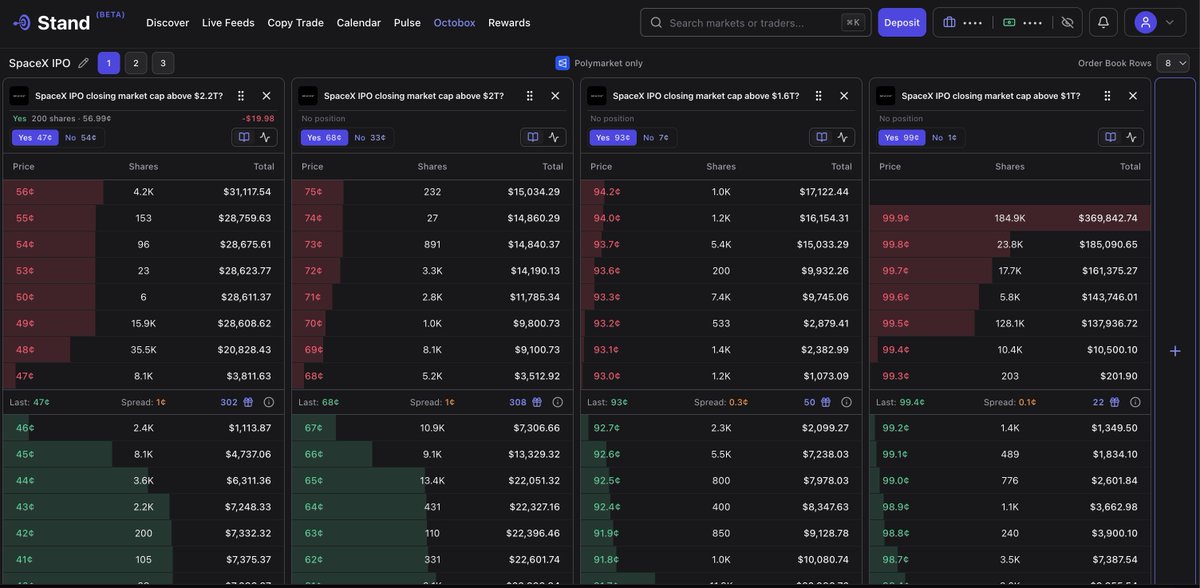Click the icon beside 22 count
The image size is (1200, 588).
[x=1115, y=402]
